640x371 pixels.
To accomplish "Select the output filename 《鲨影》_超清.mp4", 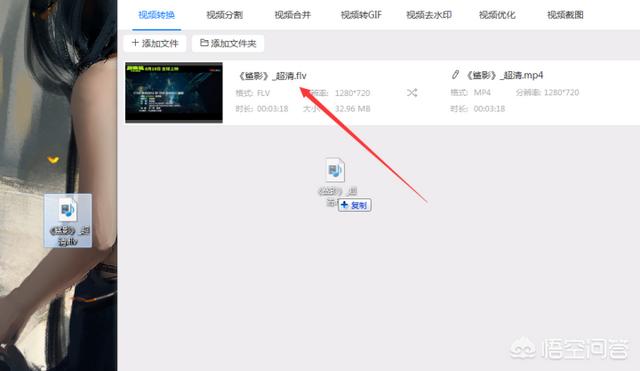I will 505,75.
